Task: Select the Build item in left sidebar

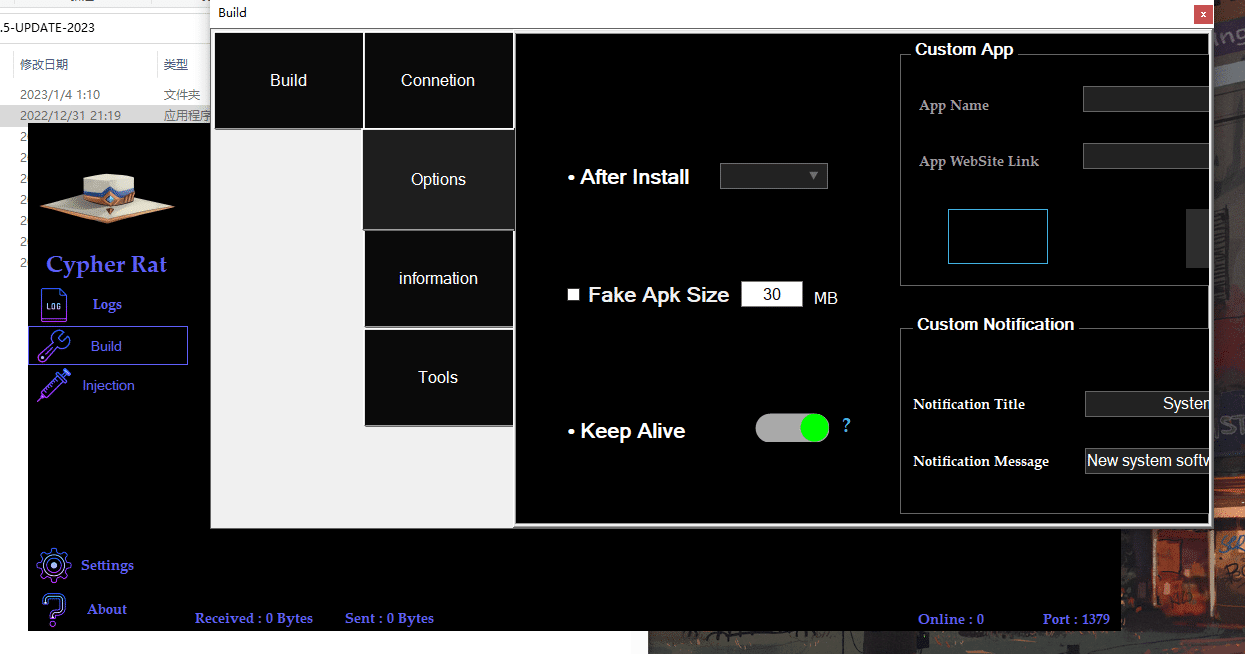Action: 108,346
